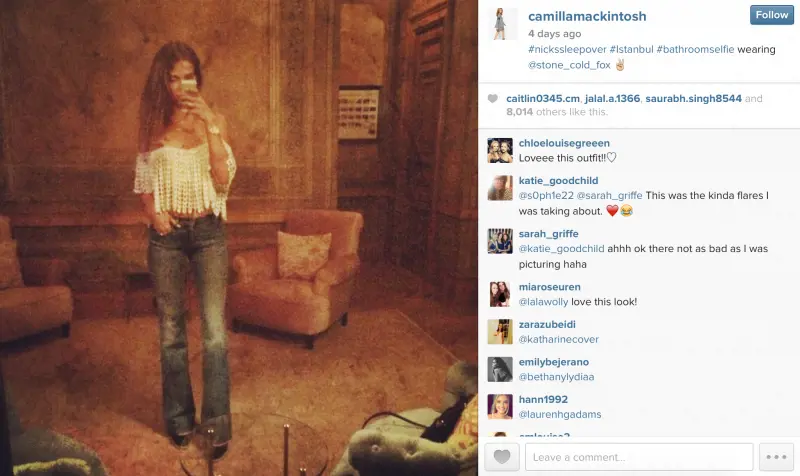The width and height of the screenshot is (800, 476).
Task: Click katie_goodchild's avatar thumbnail
Action: (x=500, y=188)
